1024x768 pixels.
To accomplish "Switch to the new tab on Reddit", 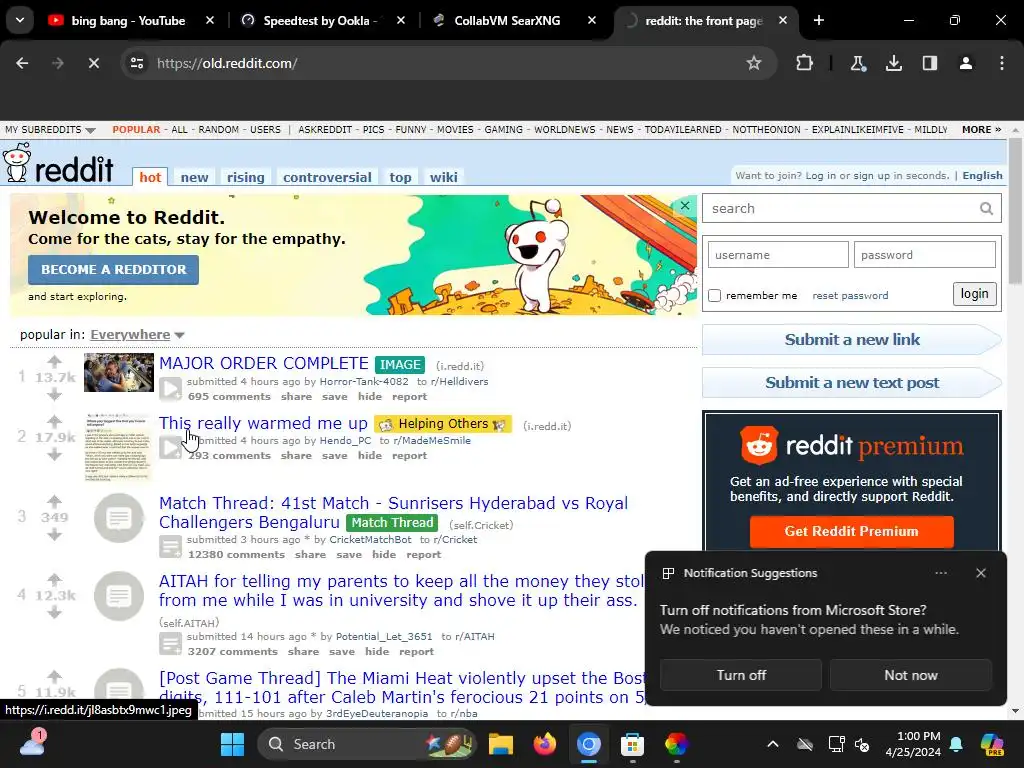I will tap(195, 177).
